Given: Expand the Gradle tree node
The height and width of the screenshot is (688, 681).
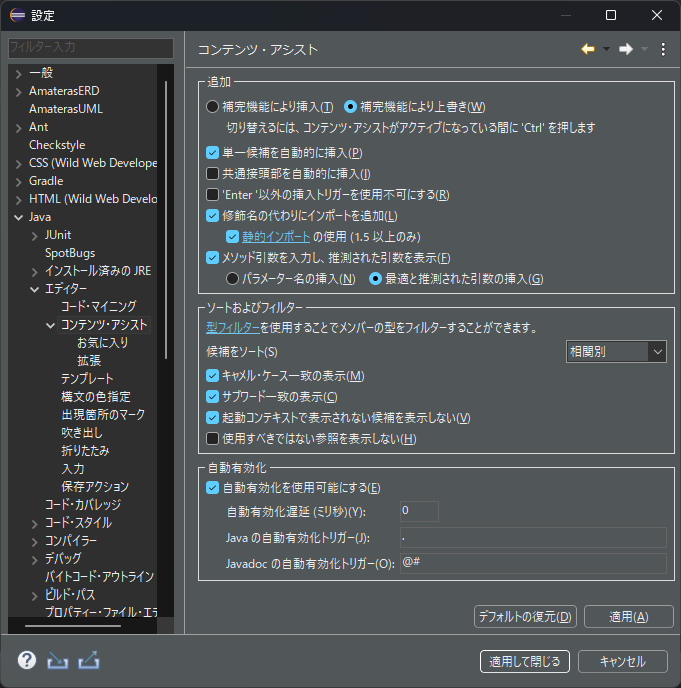Looking at the screenshot, I should coord(18,182).
